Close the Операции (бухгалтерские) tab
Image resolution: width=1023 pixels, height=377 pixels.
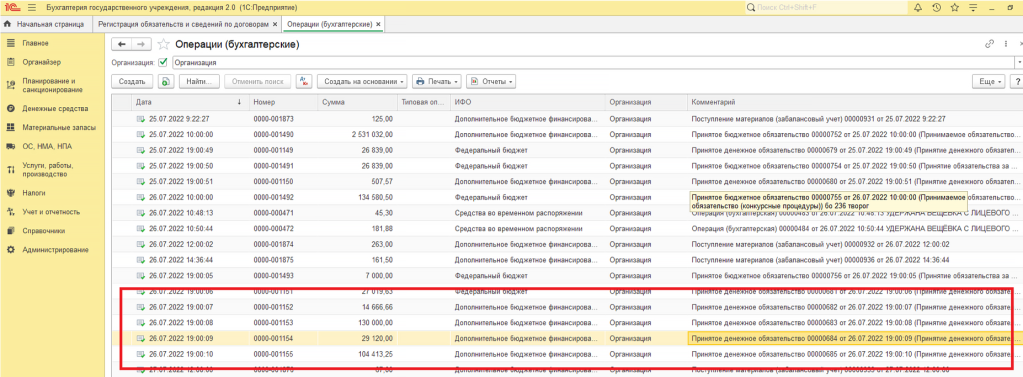pyautogui.click(x=378, y=24)
